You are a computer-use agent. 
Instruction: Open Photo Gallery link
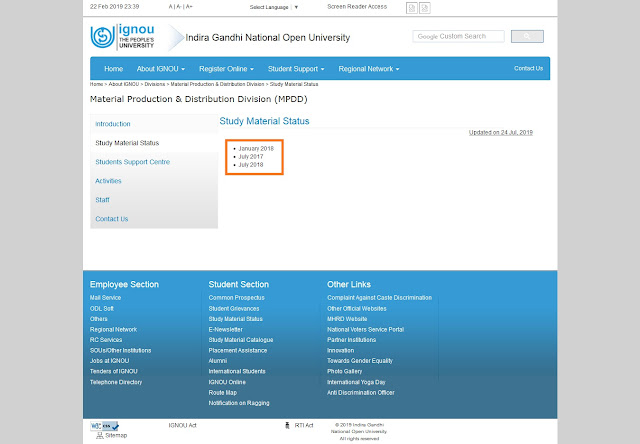[344, 372]
